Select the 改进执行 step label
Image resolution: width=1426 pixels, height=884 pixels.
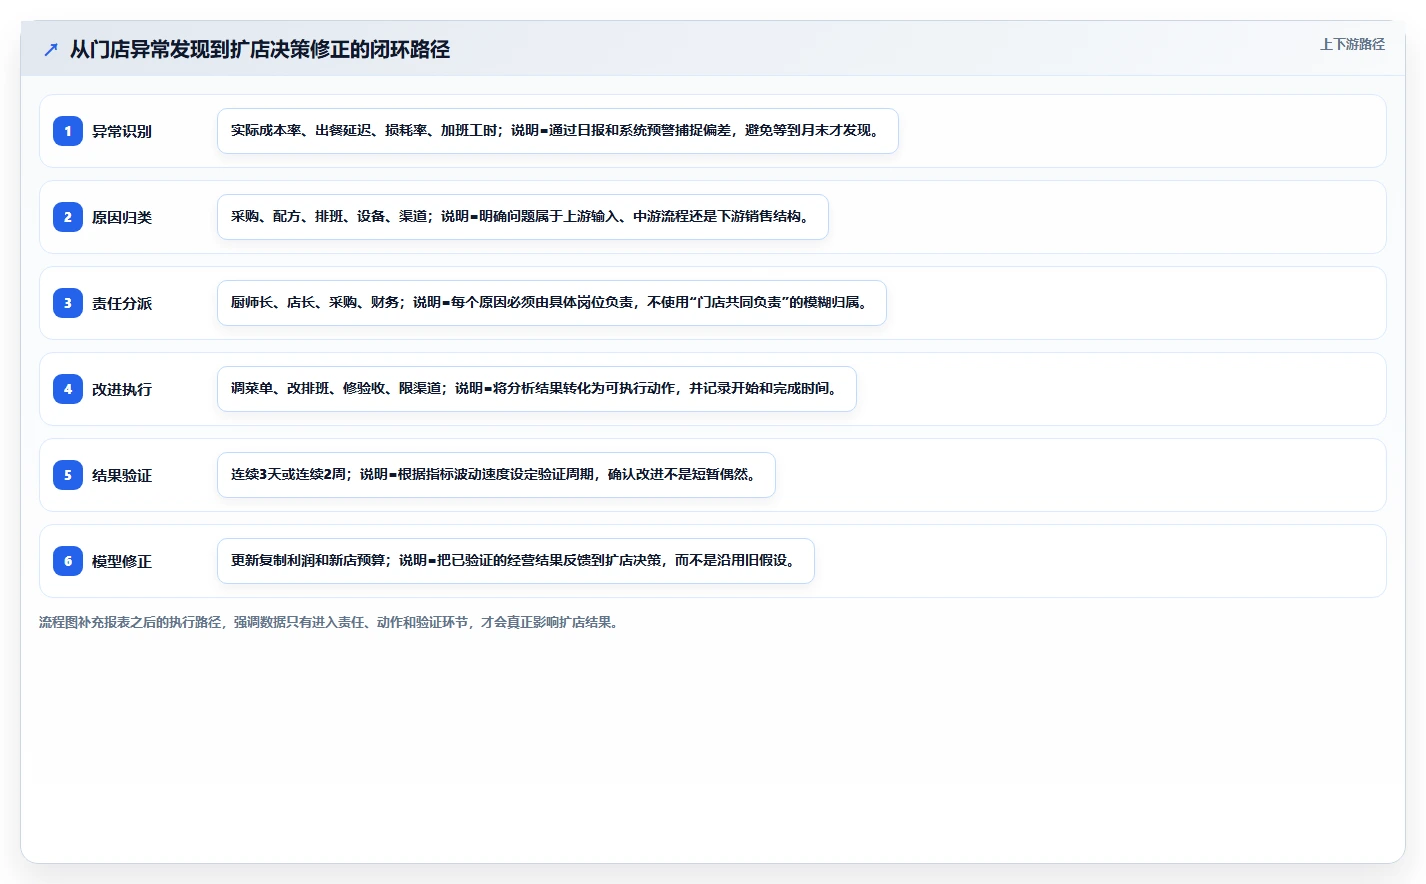[122, 389]
